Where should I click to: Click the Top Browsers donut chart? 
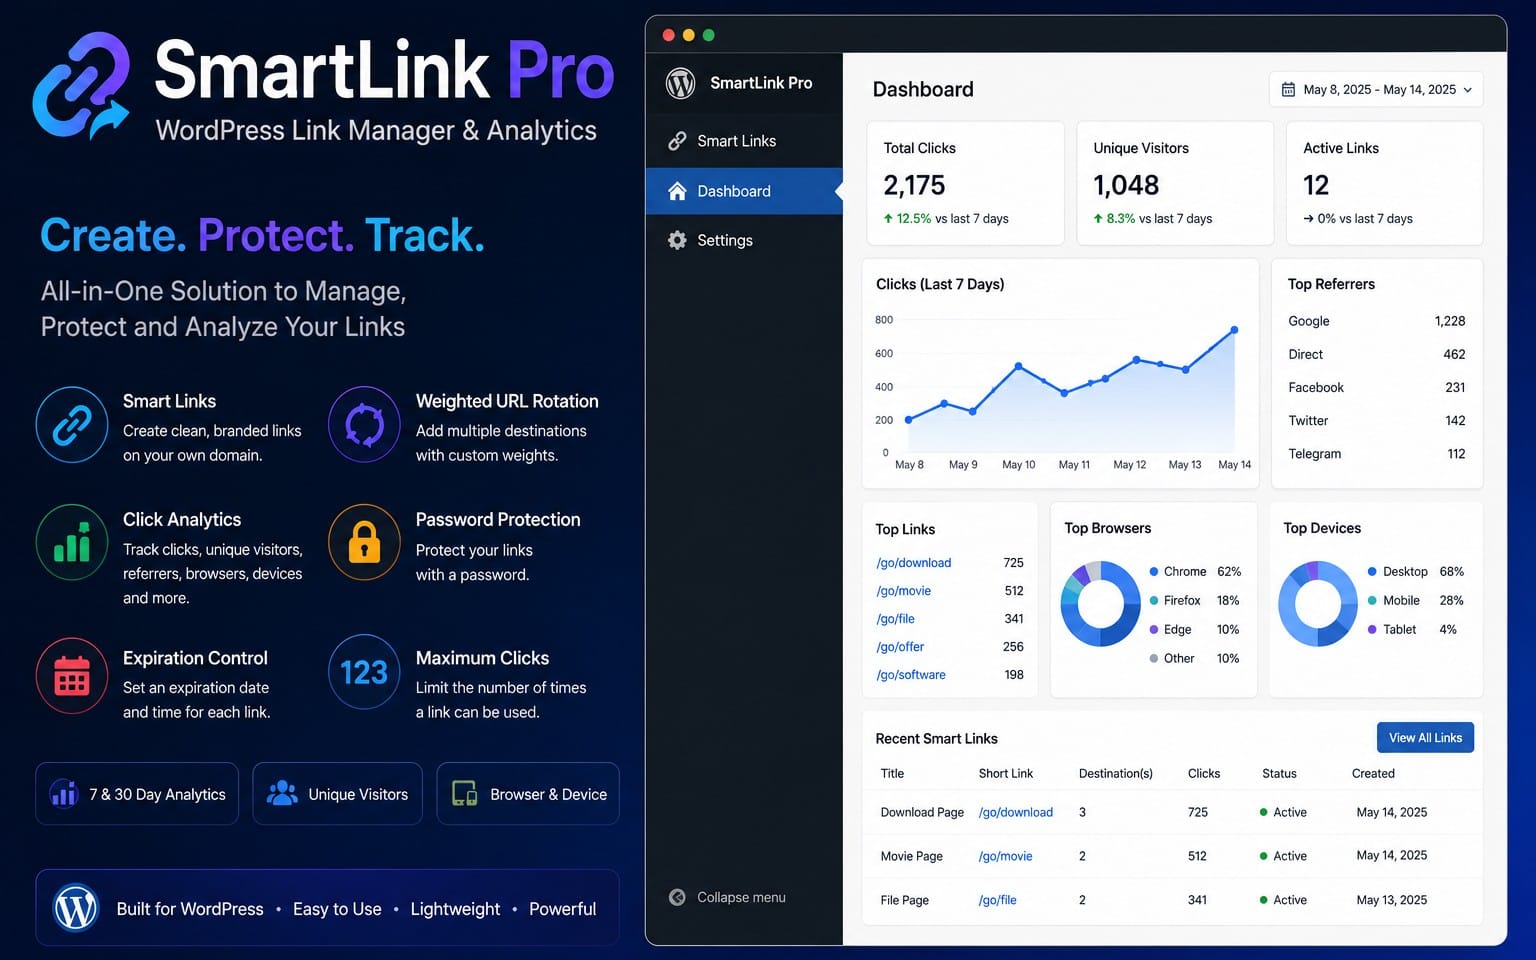tap(1101, 604)
